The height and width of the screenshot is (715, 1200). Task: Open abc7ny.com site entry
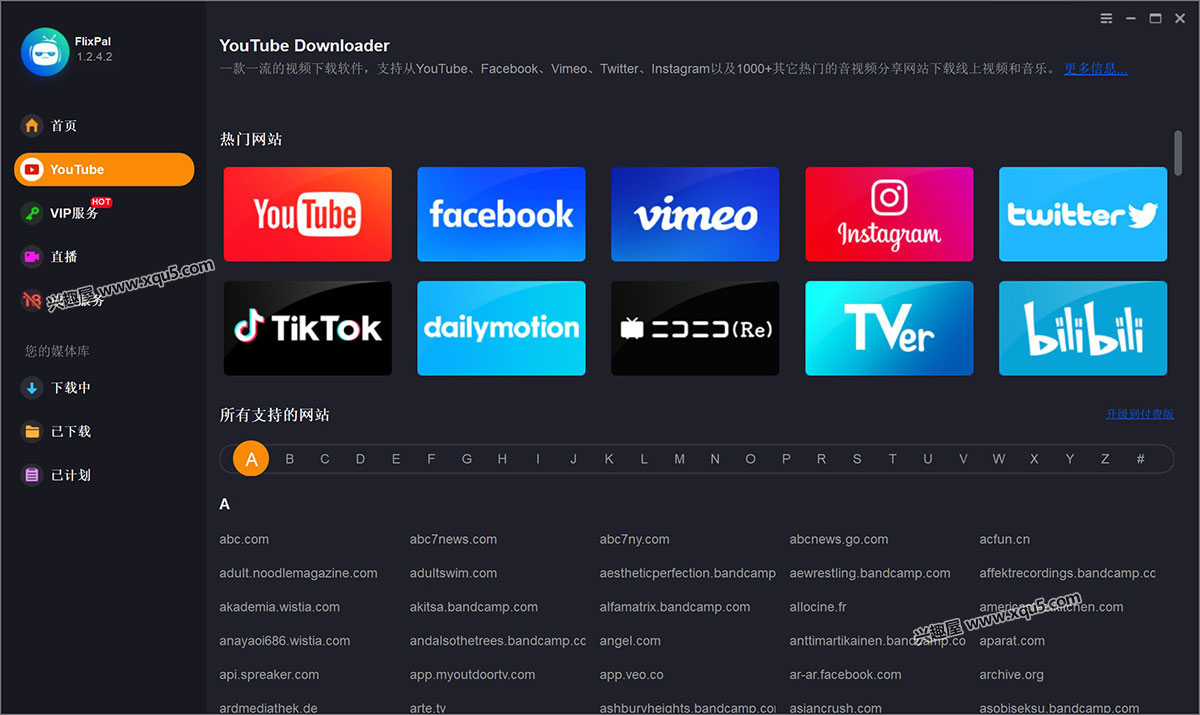(634, 539)
